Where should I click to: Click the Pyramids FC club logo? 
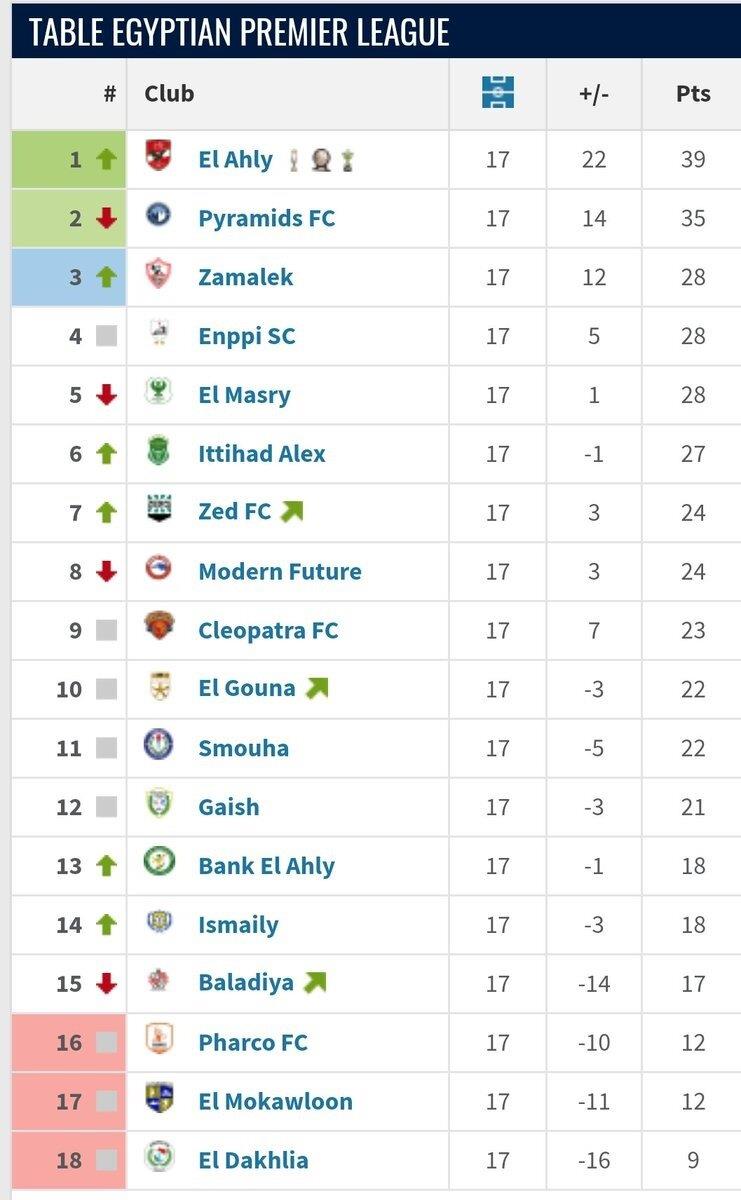(x=159, y=215)
